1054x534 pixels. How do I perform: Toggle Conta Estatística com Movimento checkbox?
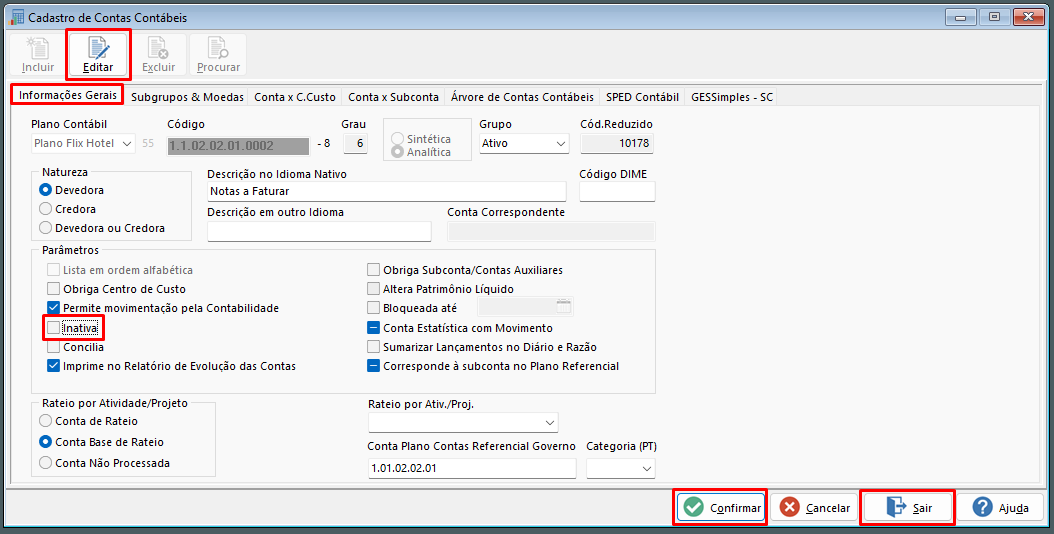coord(373,328)
